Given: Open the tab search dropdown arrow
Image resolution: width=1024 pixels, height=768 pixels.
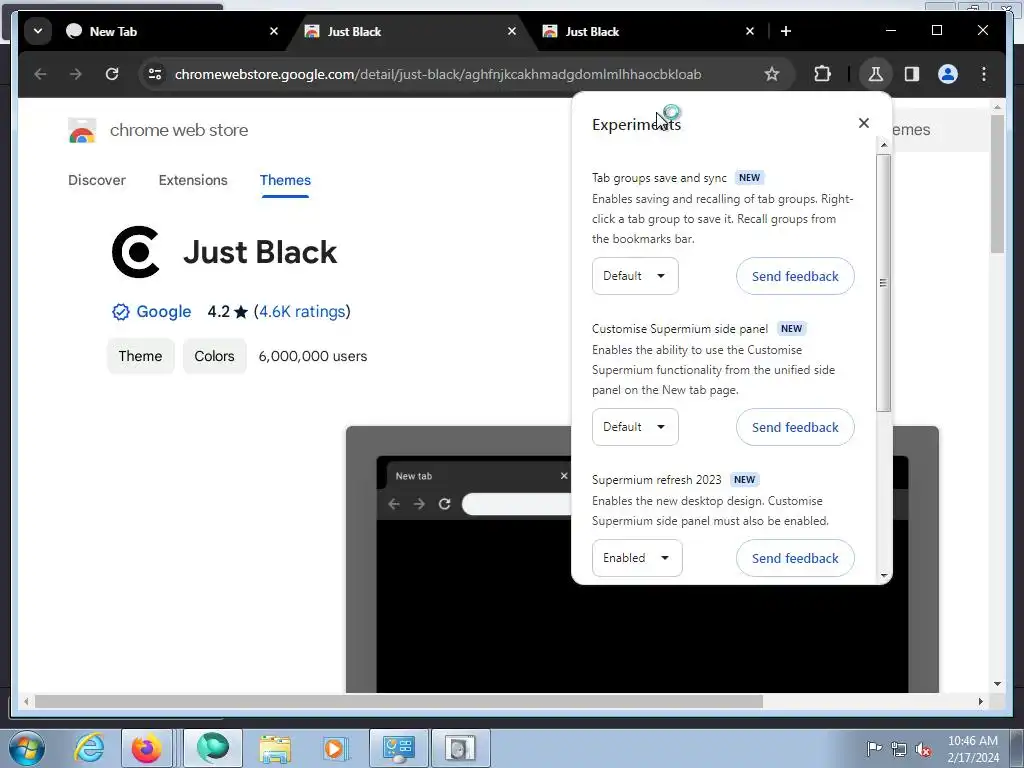Looking at the screenshot, I should pos(38,31).
